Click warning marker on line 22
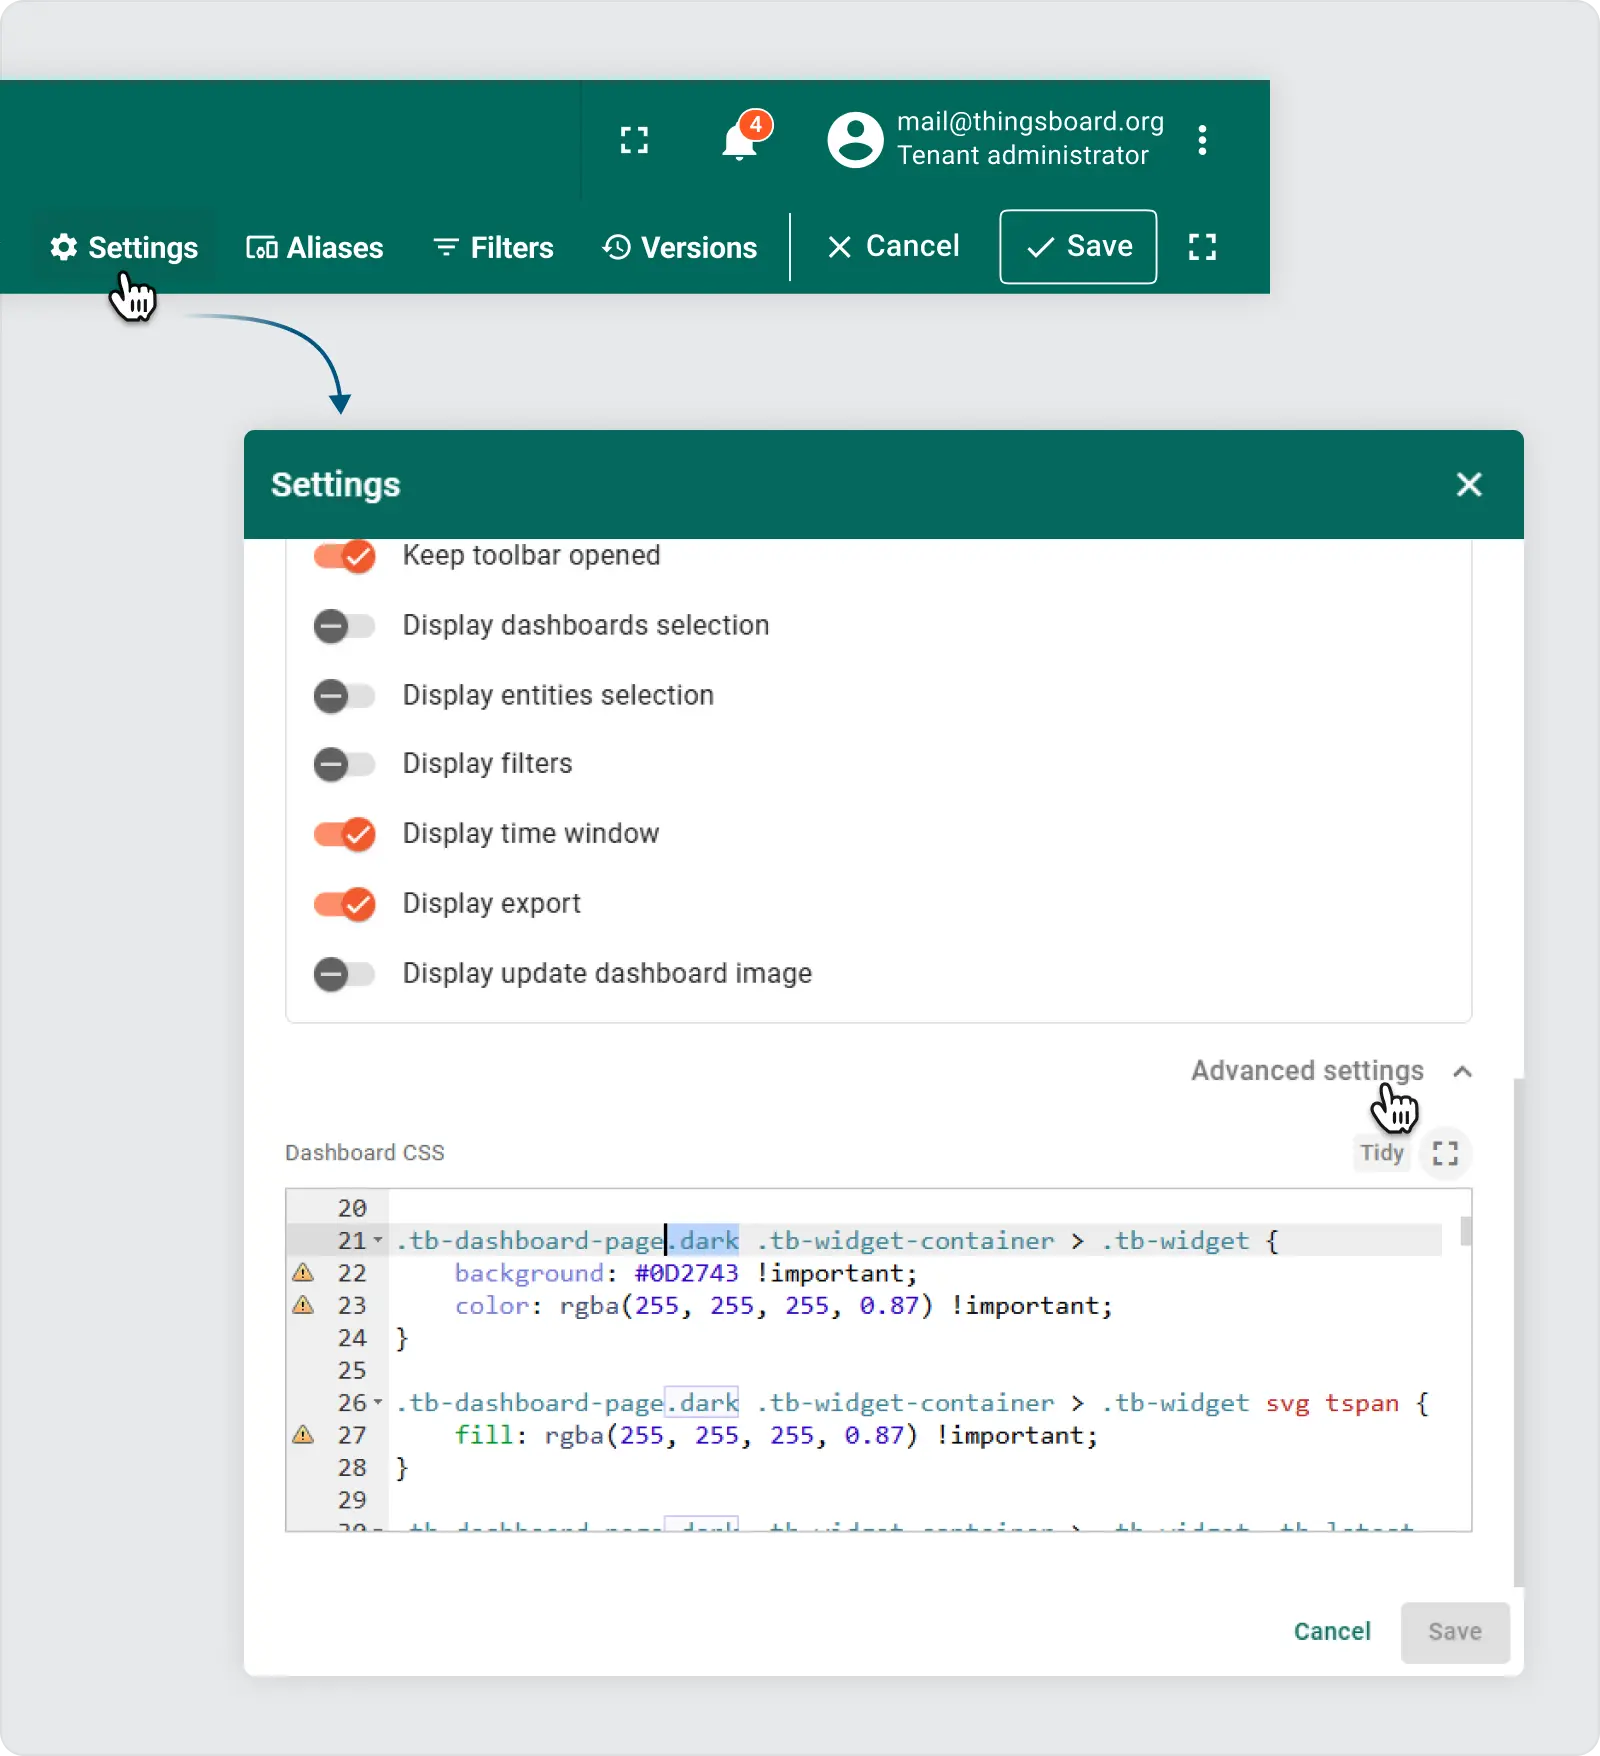Viewport: 1600px width, 1756px height. pos(303,1273)
